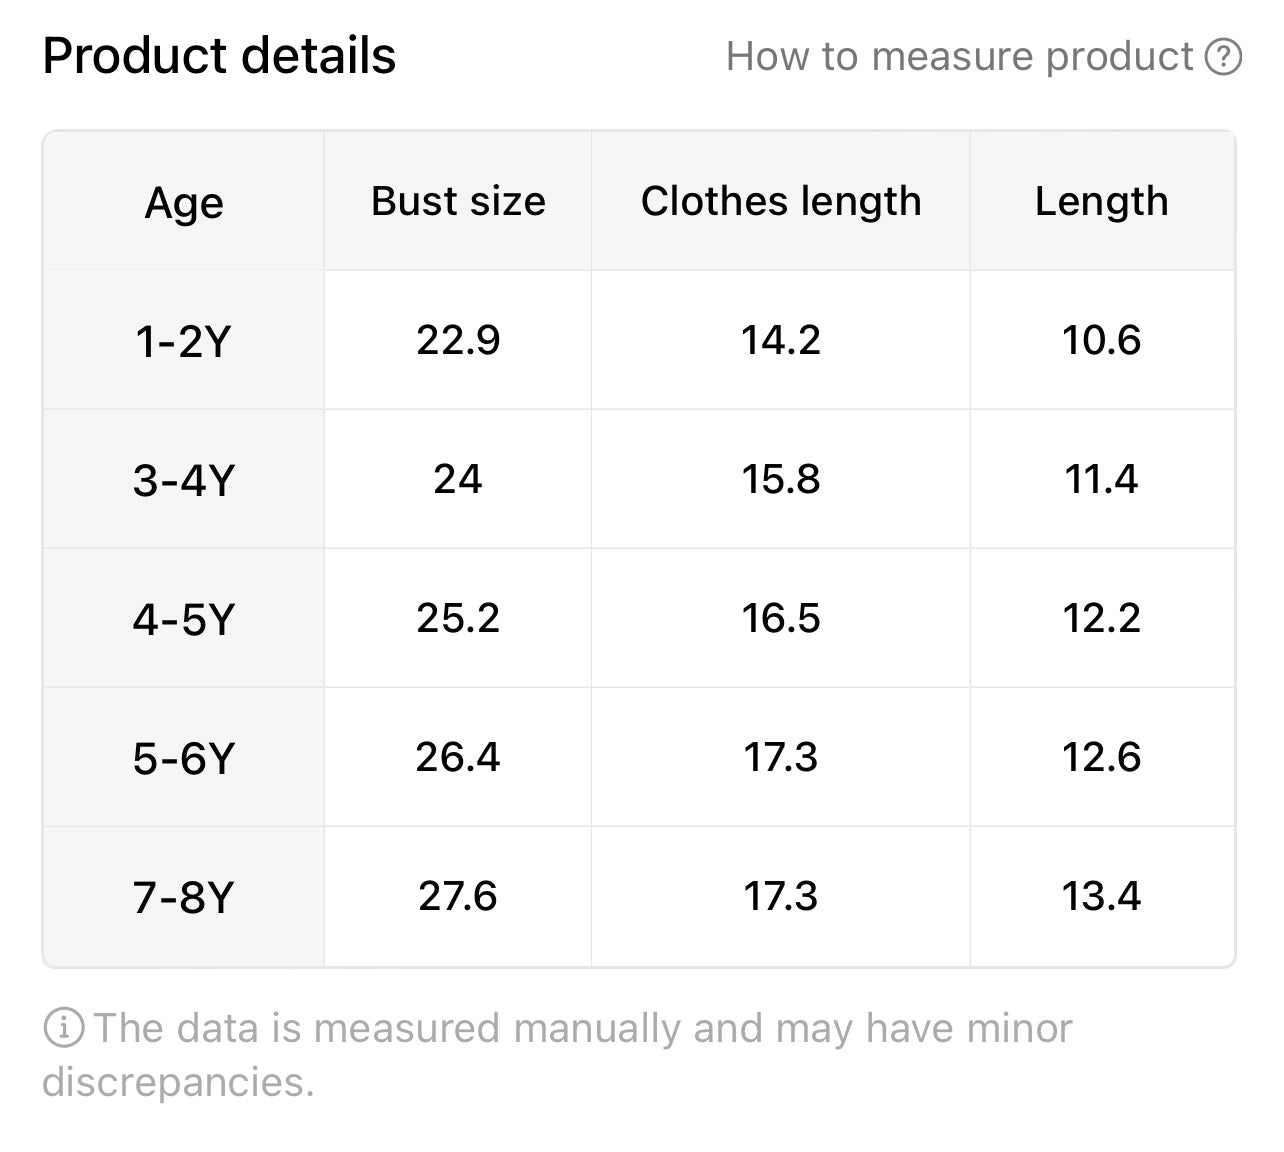Select the 7-8Y age row
Image resolution: width=1284 pixels, height=1152 pixels.
point(639,896)
